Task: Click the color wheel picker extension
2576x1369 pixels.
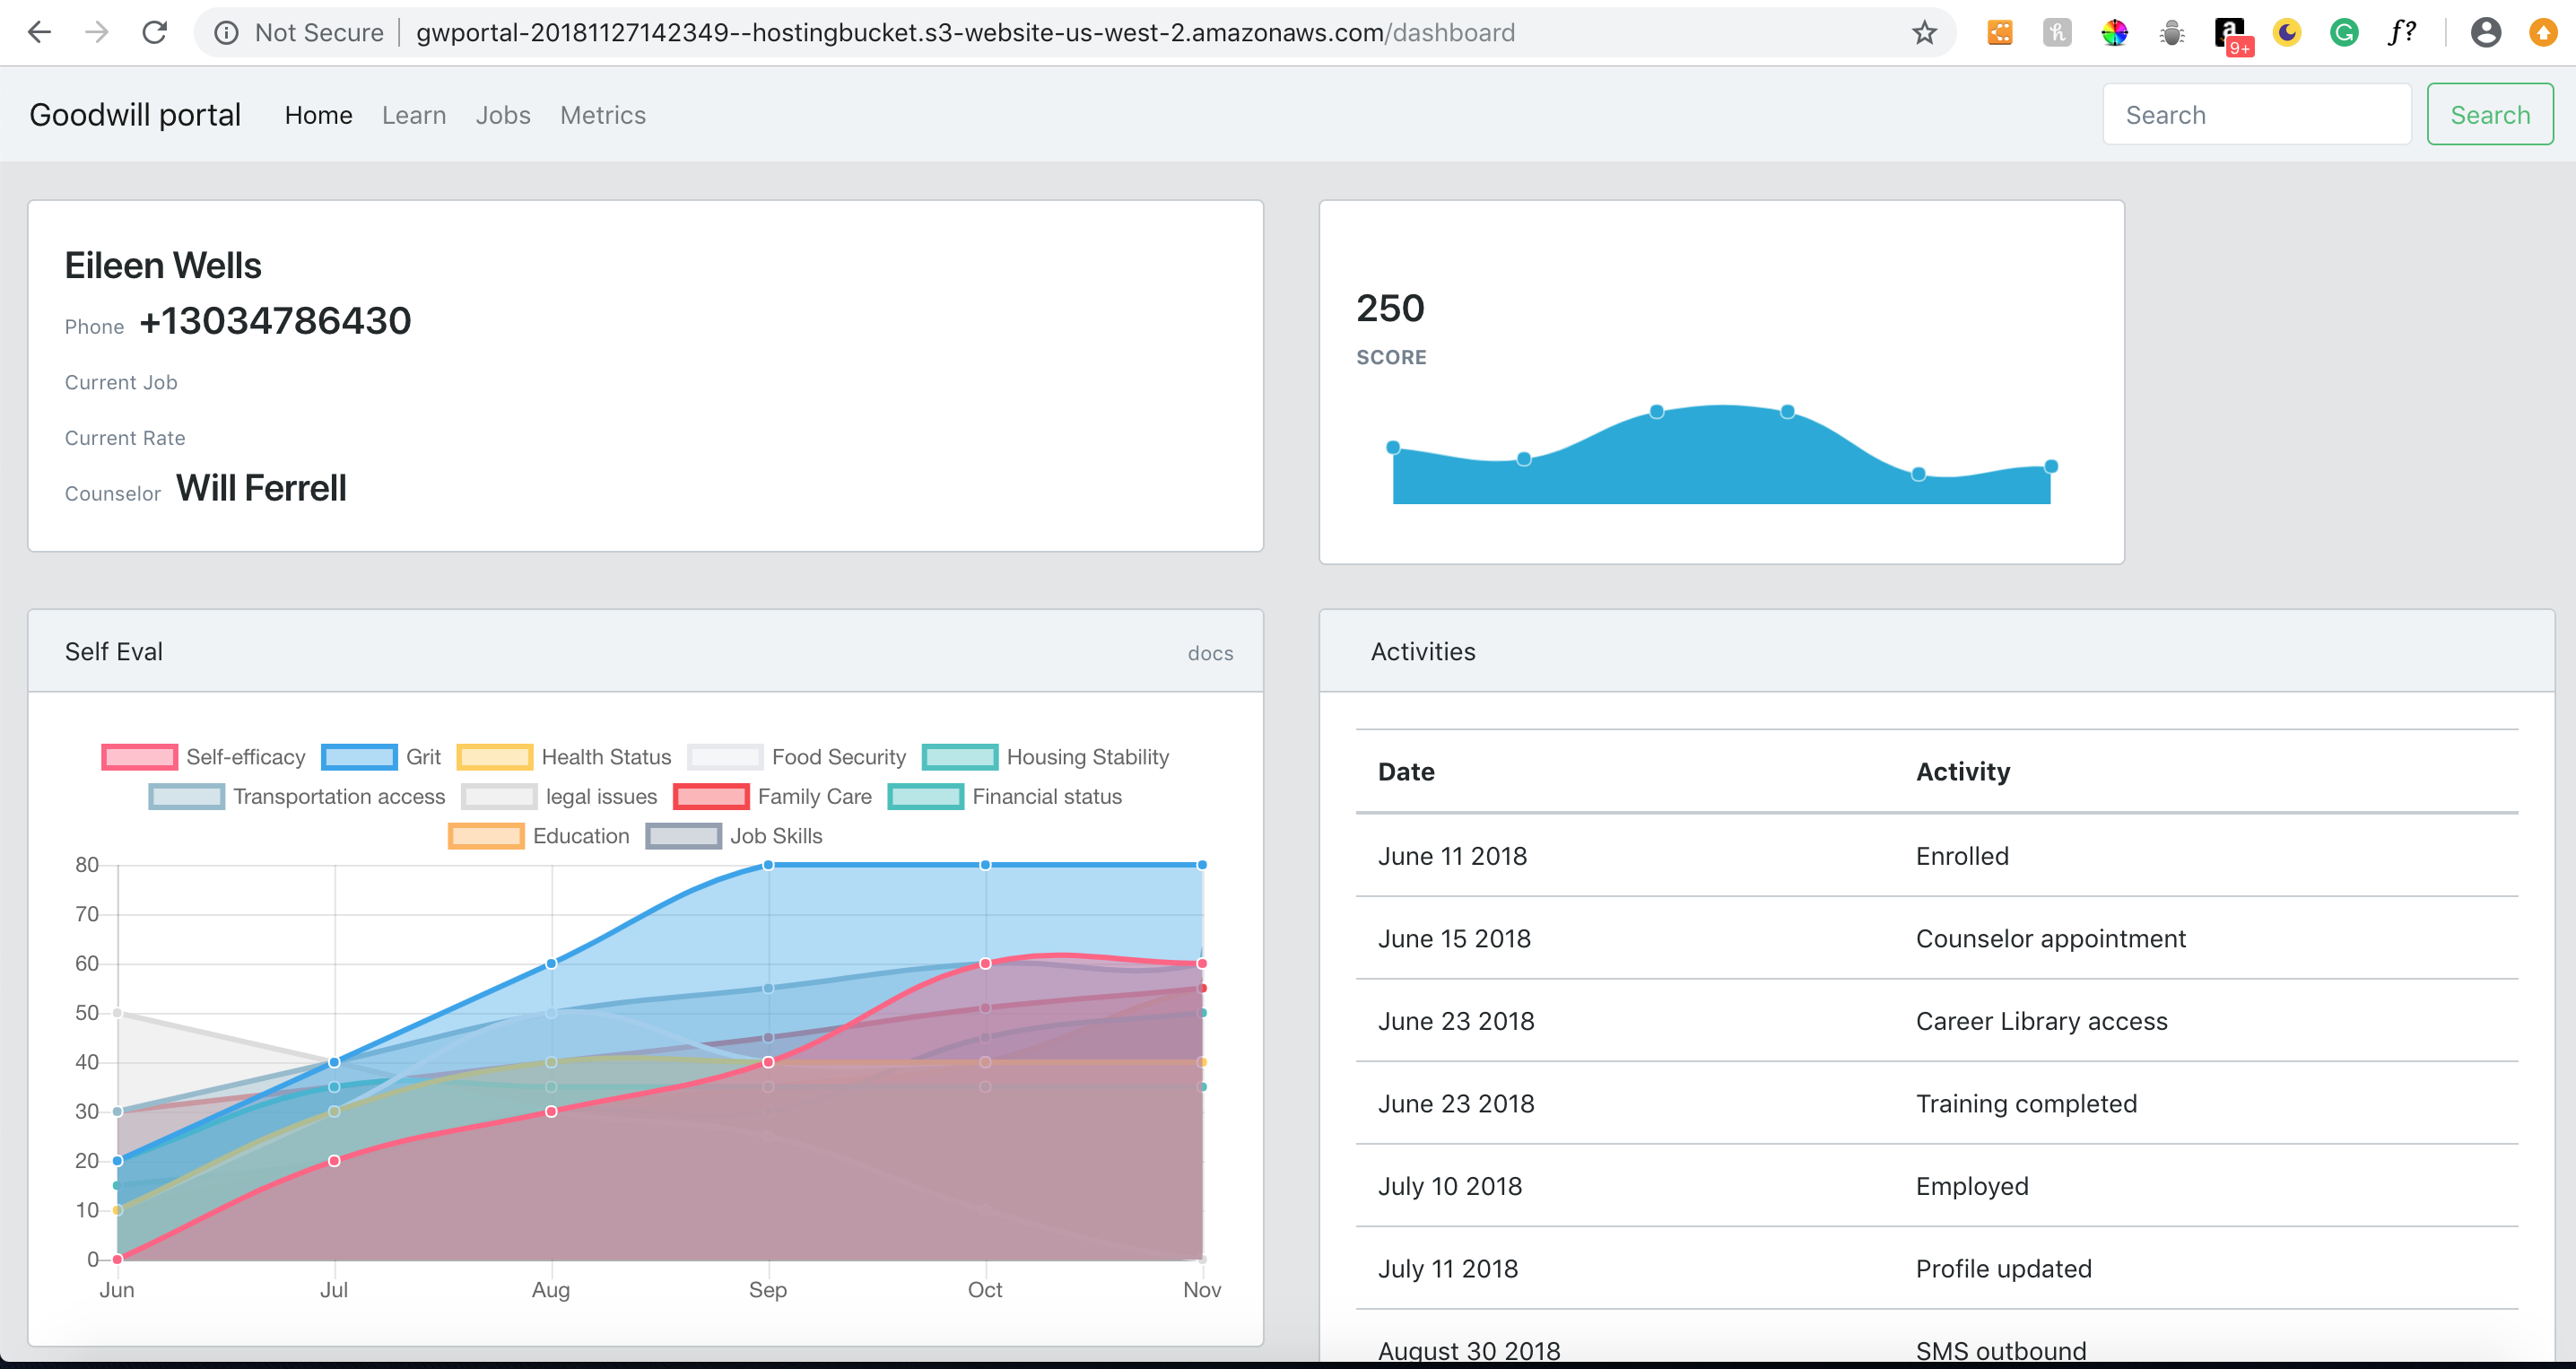Action: click(x=2114, y=33)
